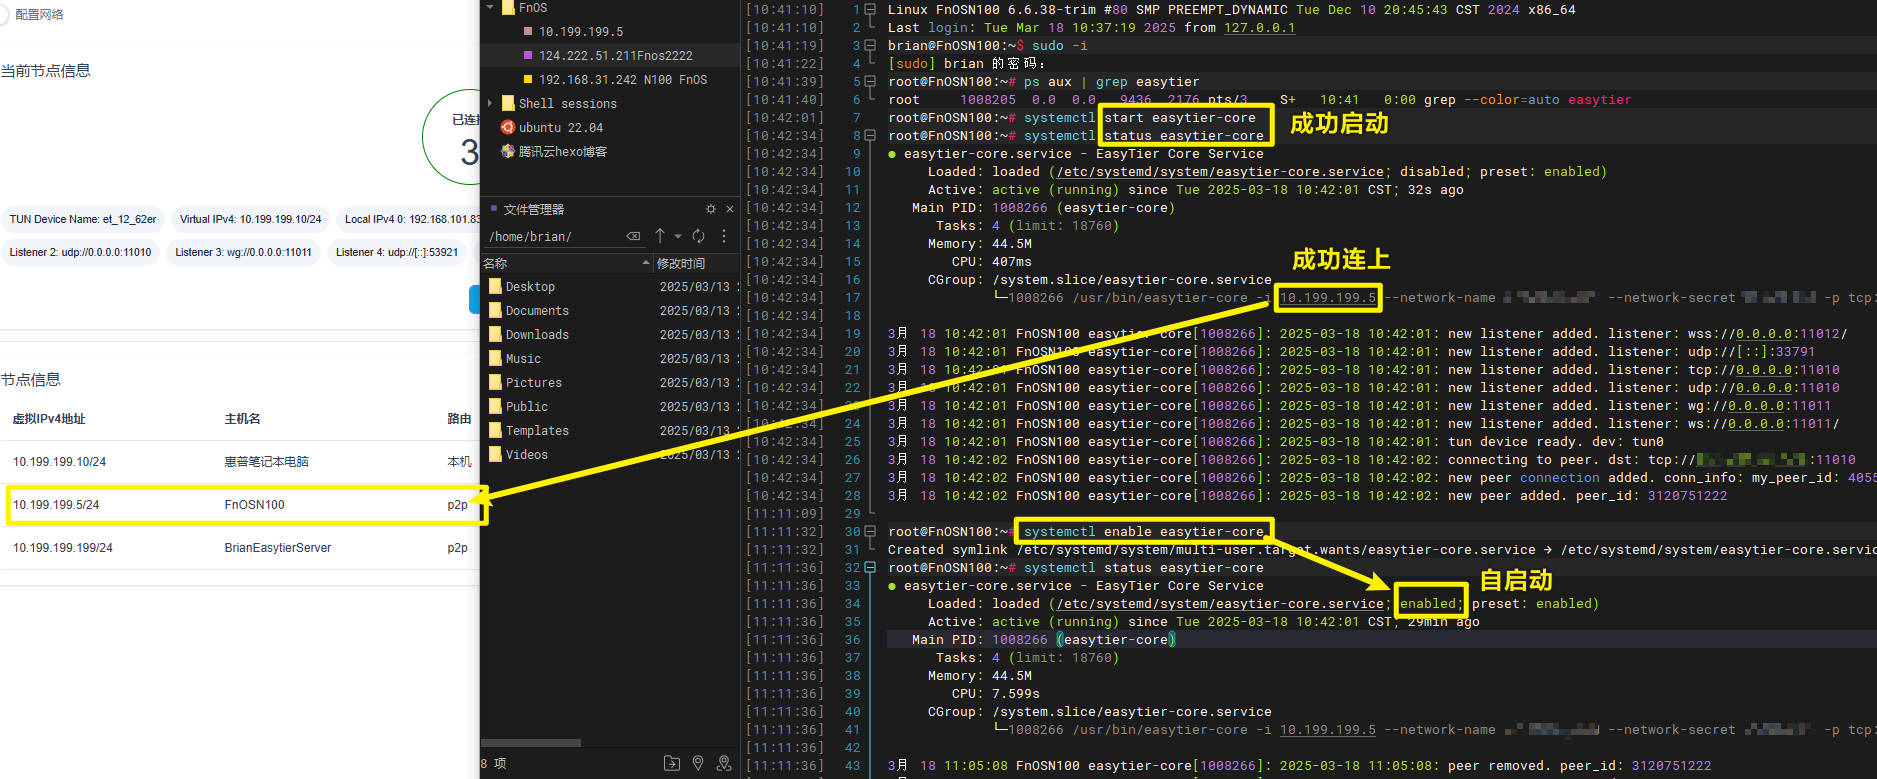Clear the /home/brian/ path field
The width and height of the screenshot is (1877, 779).
633,237
